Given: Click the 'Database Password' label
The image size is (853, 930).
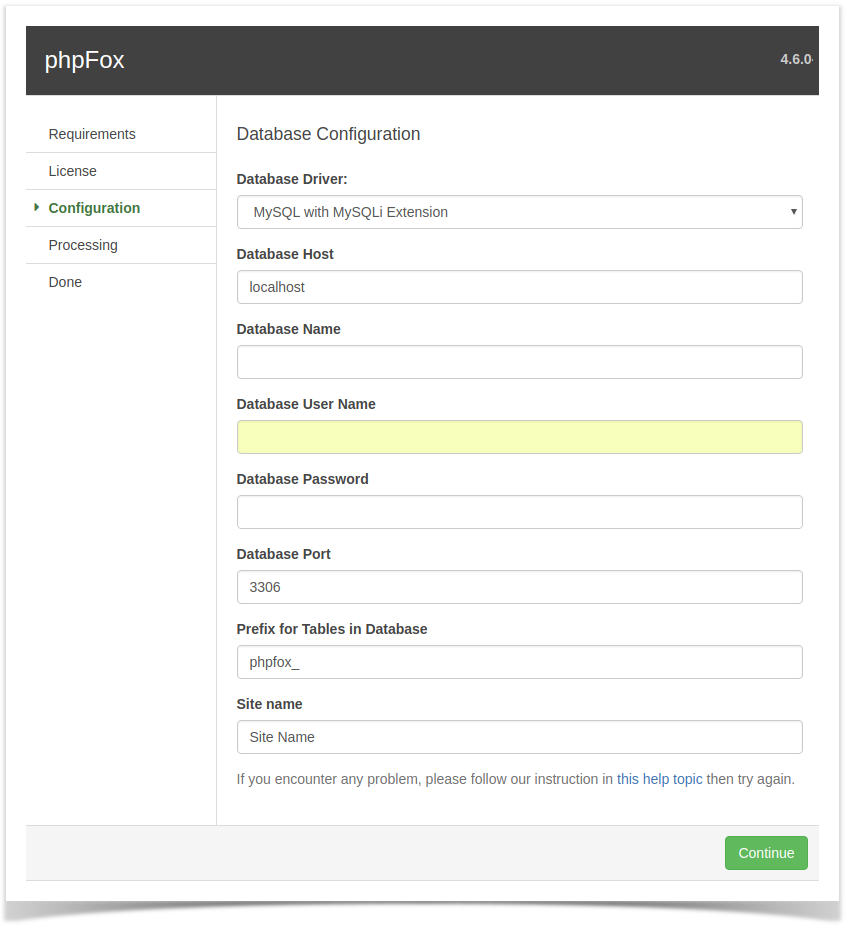Looking at the screenshot, I should pos(303,479).
